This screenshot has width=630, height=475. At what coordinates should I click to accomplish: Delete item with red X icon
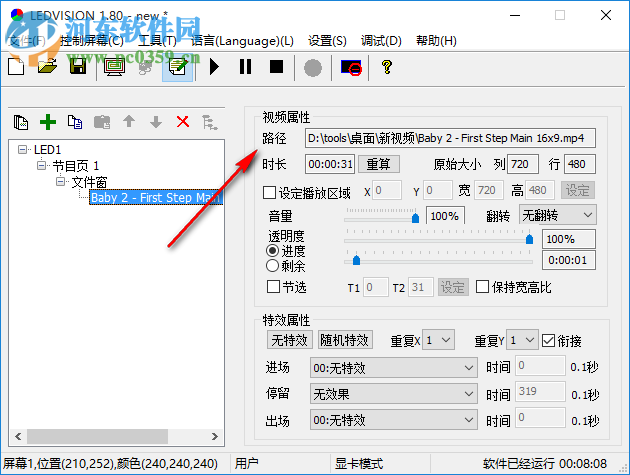click(183, 121)
